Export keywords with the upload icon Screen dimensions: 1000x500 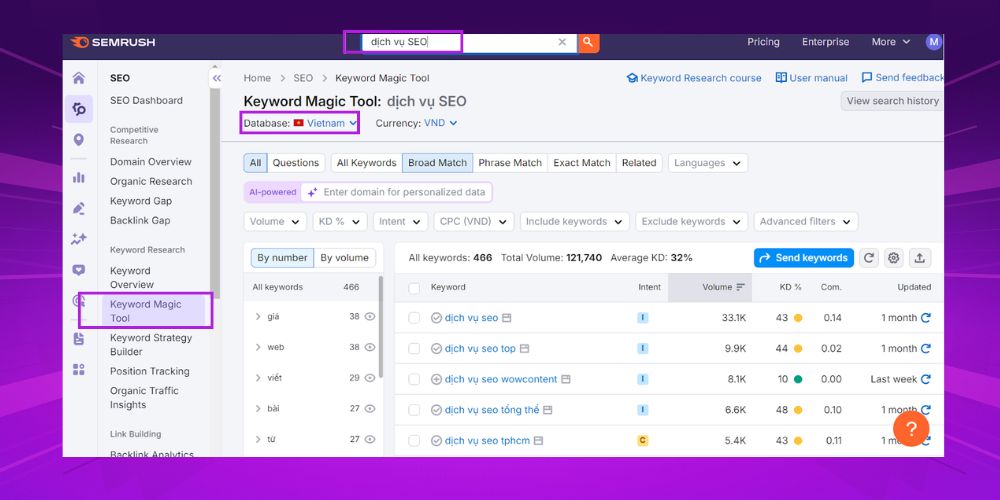click(920, 258)
